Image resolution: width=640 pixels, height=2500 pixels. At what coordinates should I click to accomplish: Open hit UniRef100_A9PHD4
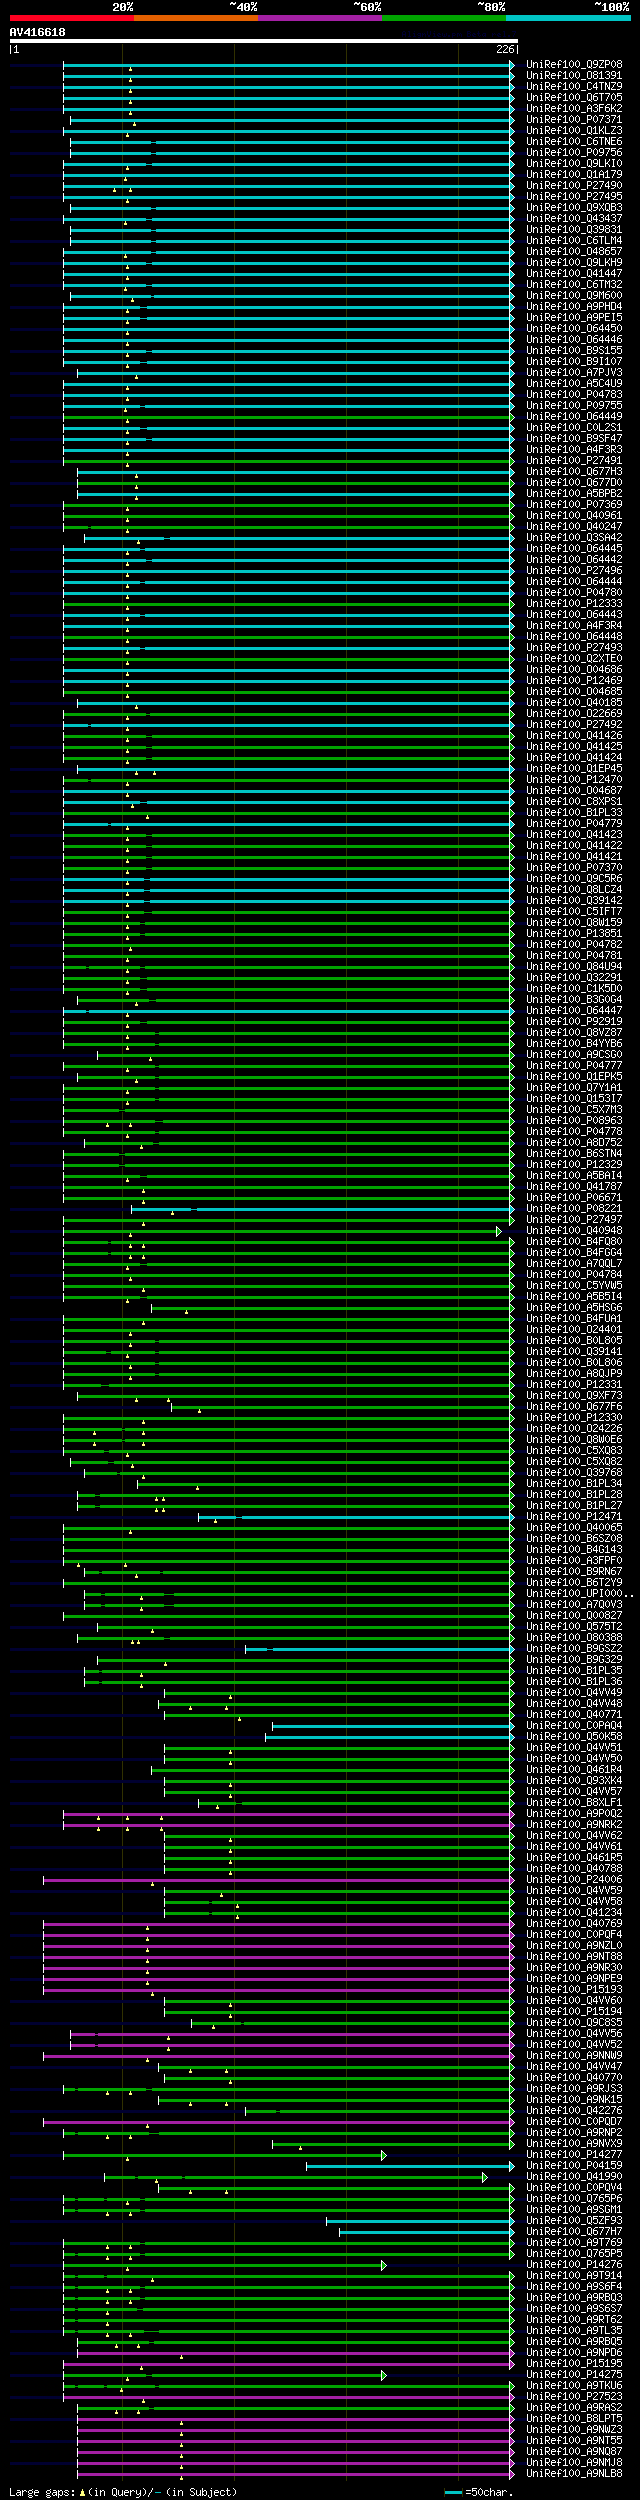(574, 306)
